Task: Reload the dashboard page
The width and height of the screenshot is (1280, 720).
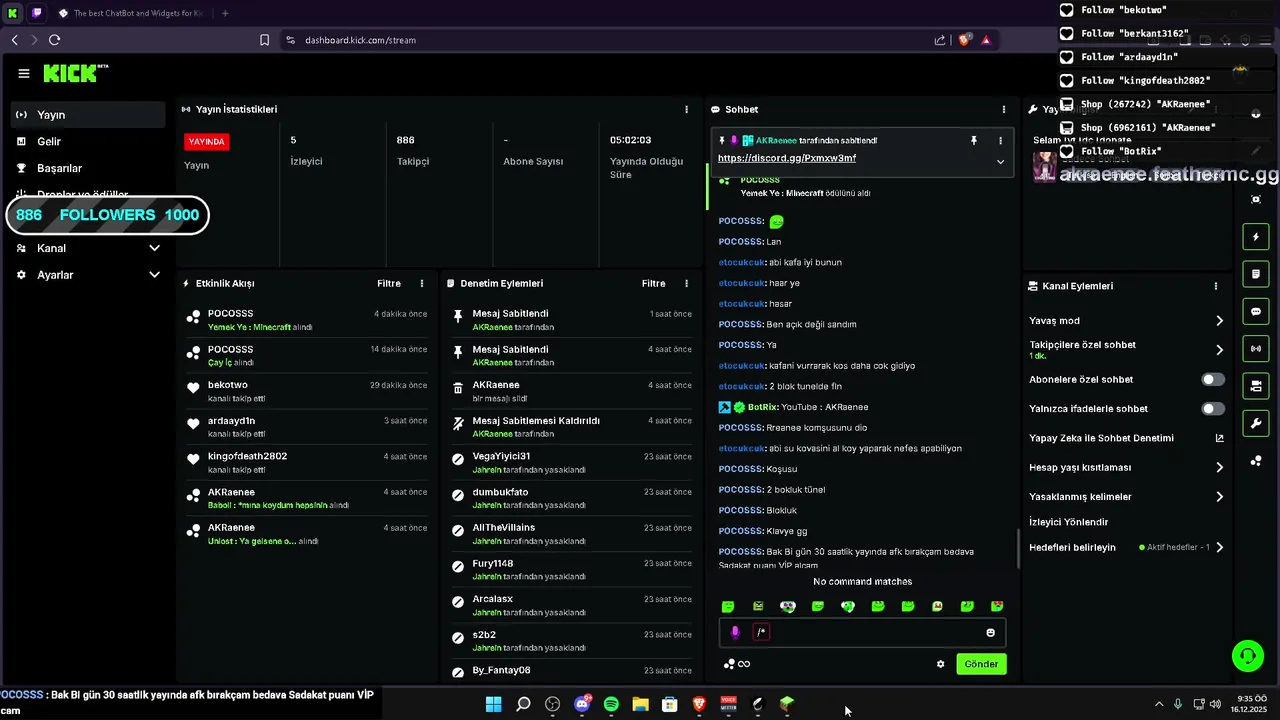Action: pyautogui.click(x=54, y=40)
